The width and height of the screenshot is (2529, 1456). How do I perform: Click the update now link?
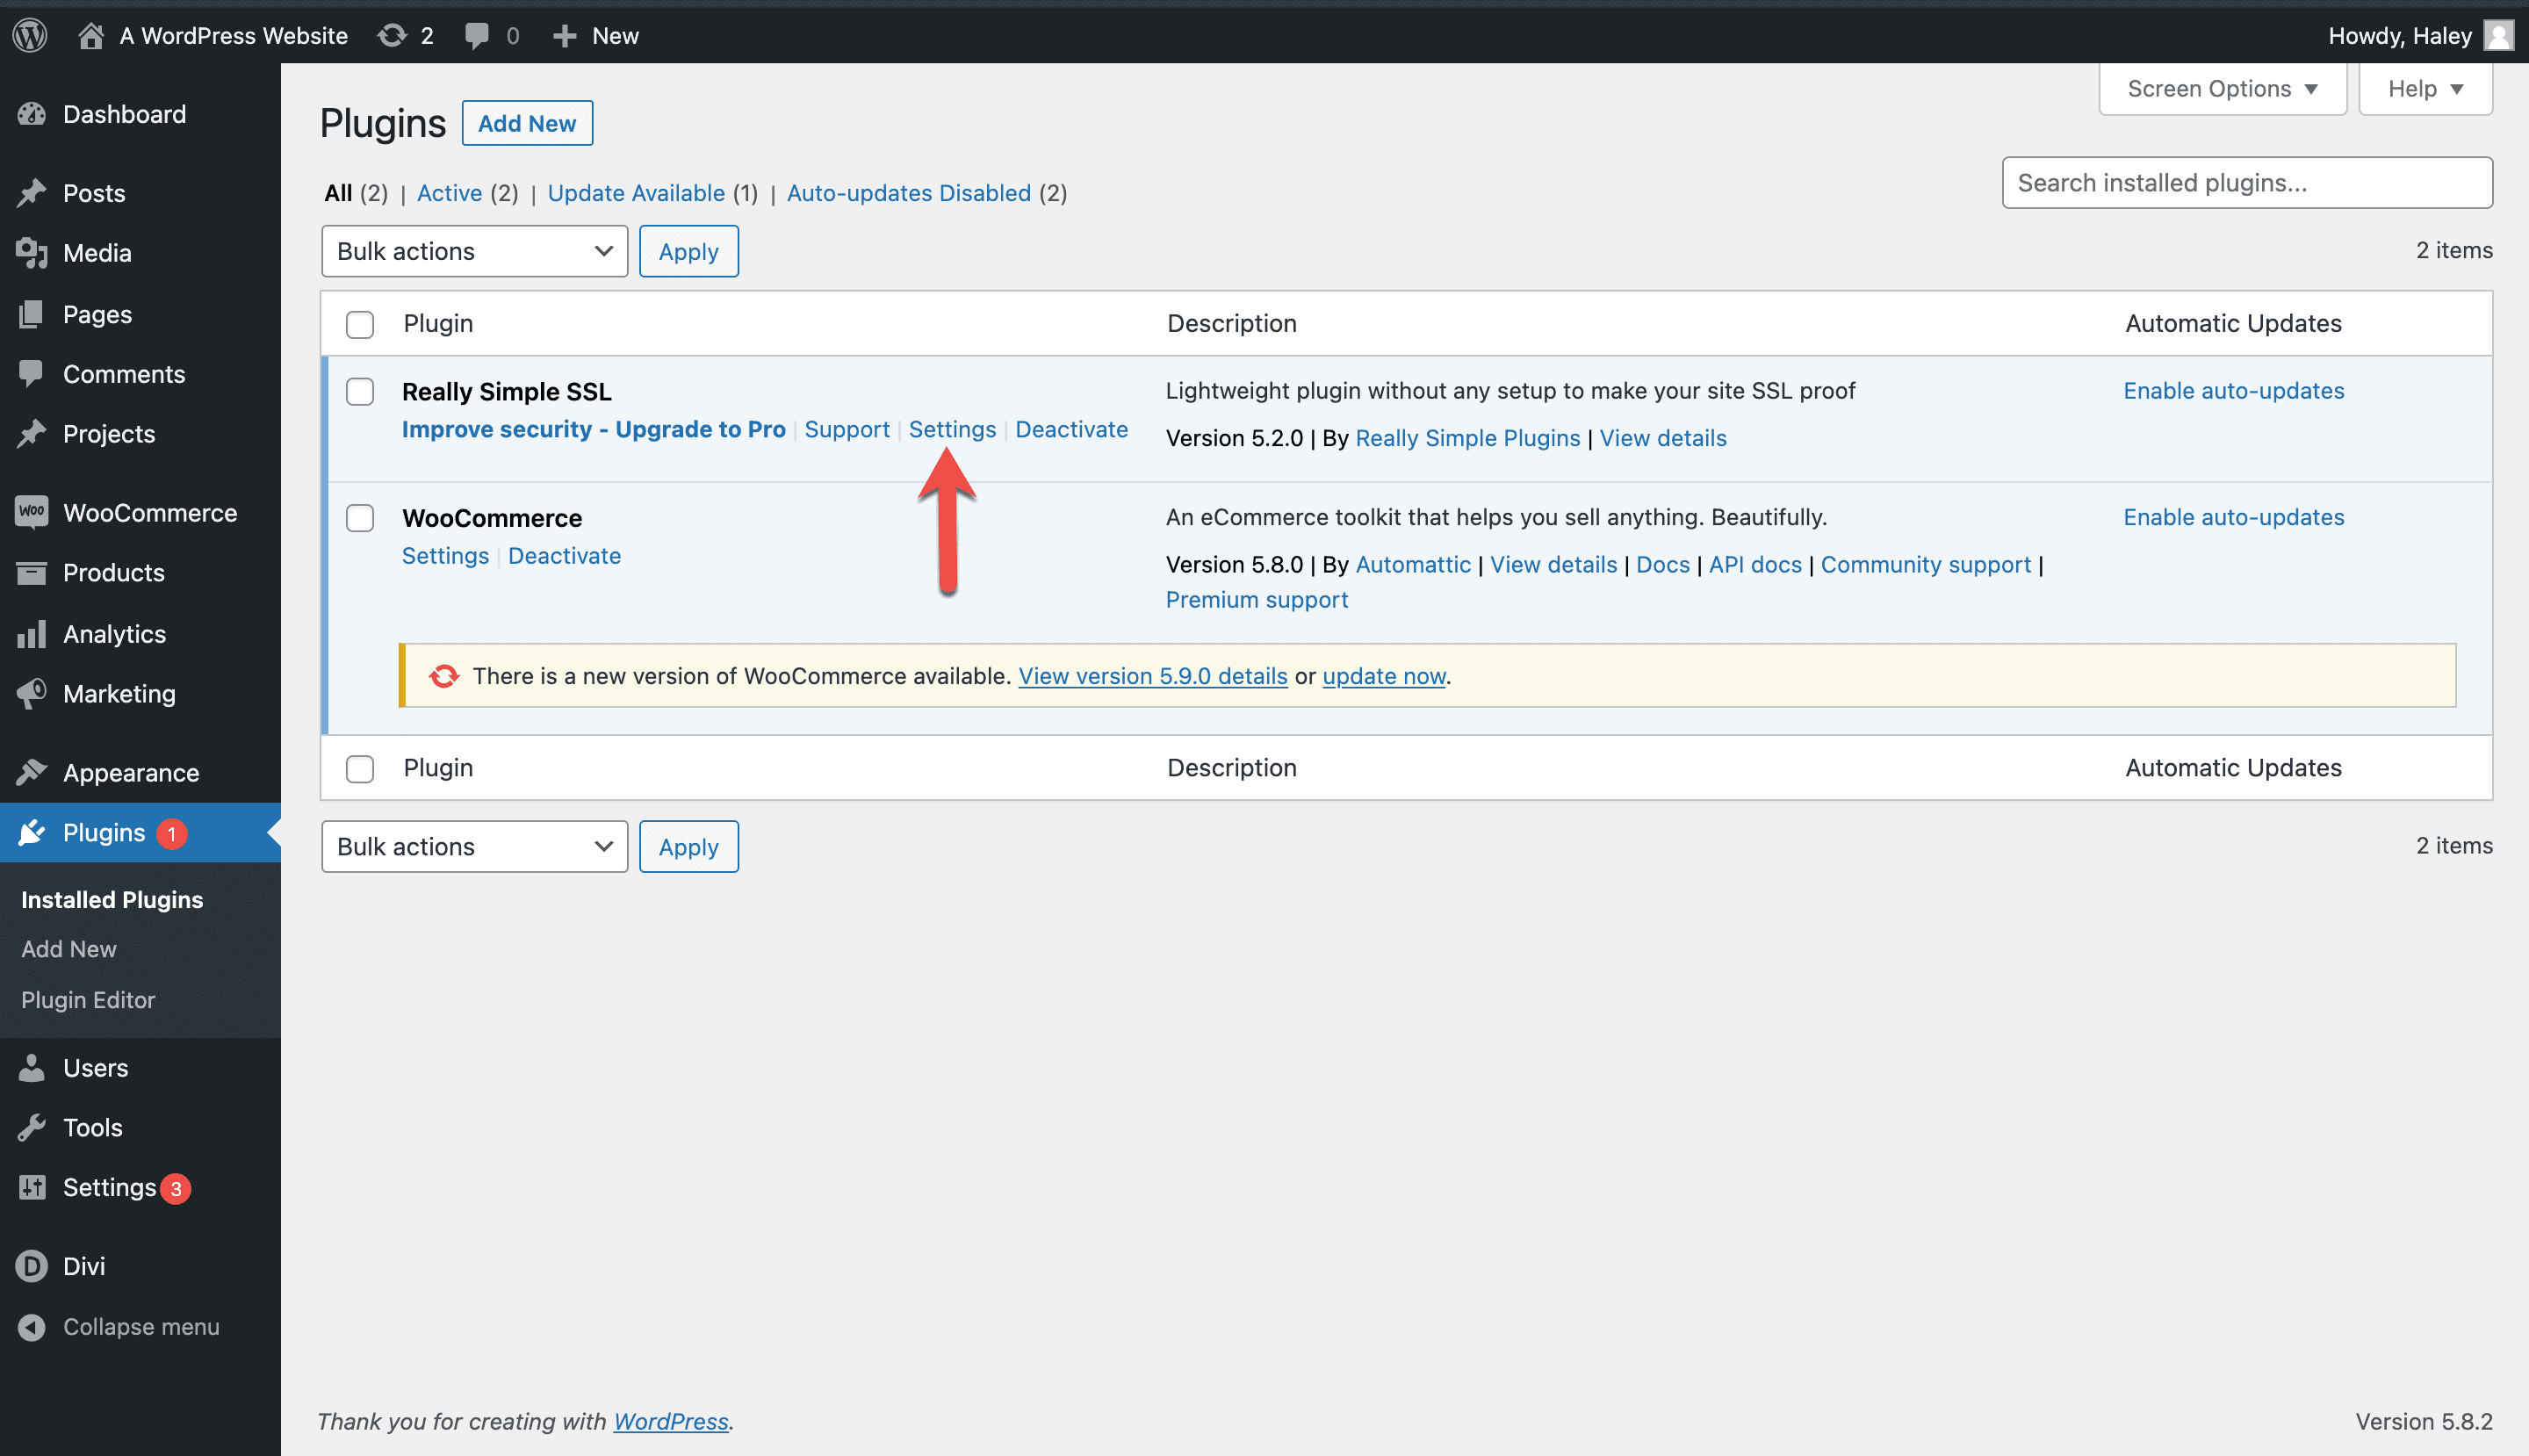(x=1384, y=676)
